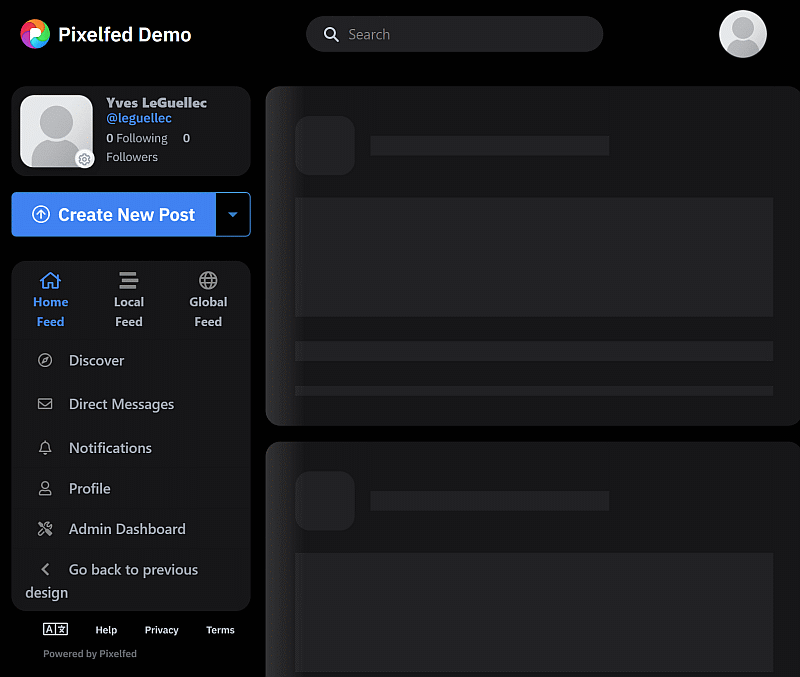Click the Discover compass icon
Screen dimensions: 800x677
click(x=45, y=361)
